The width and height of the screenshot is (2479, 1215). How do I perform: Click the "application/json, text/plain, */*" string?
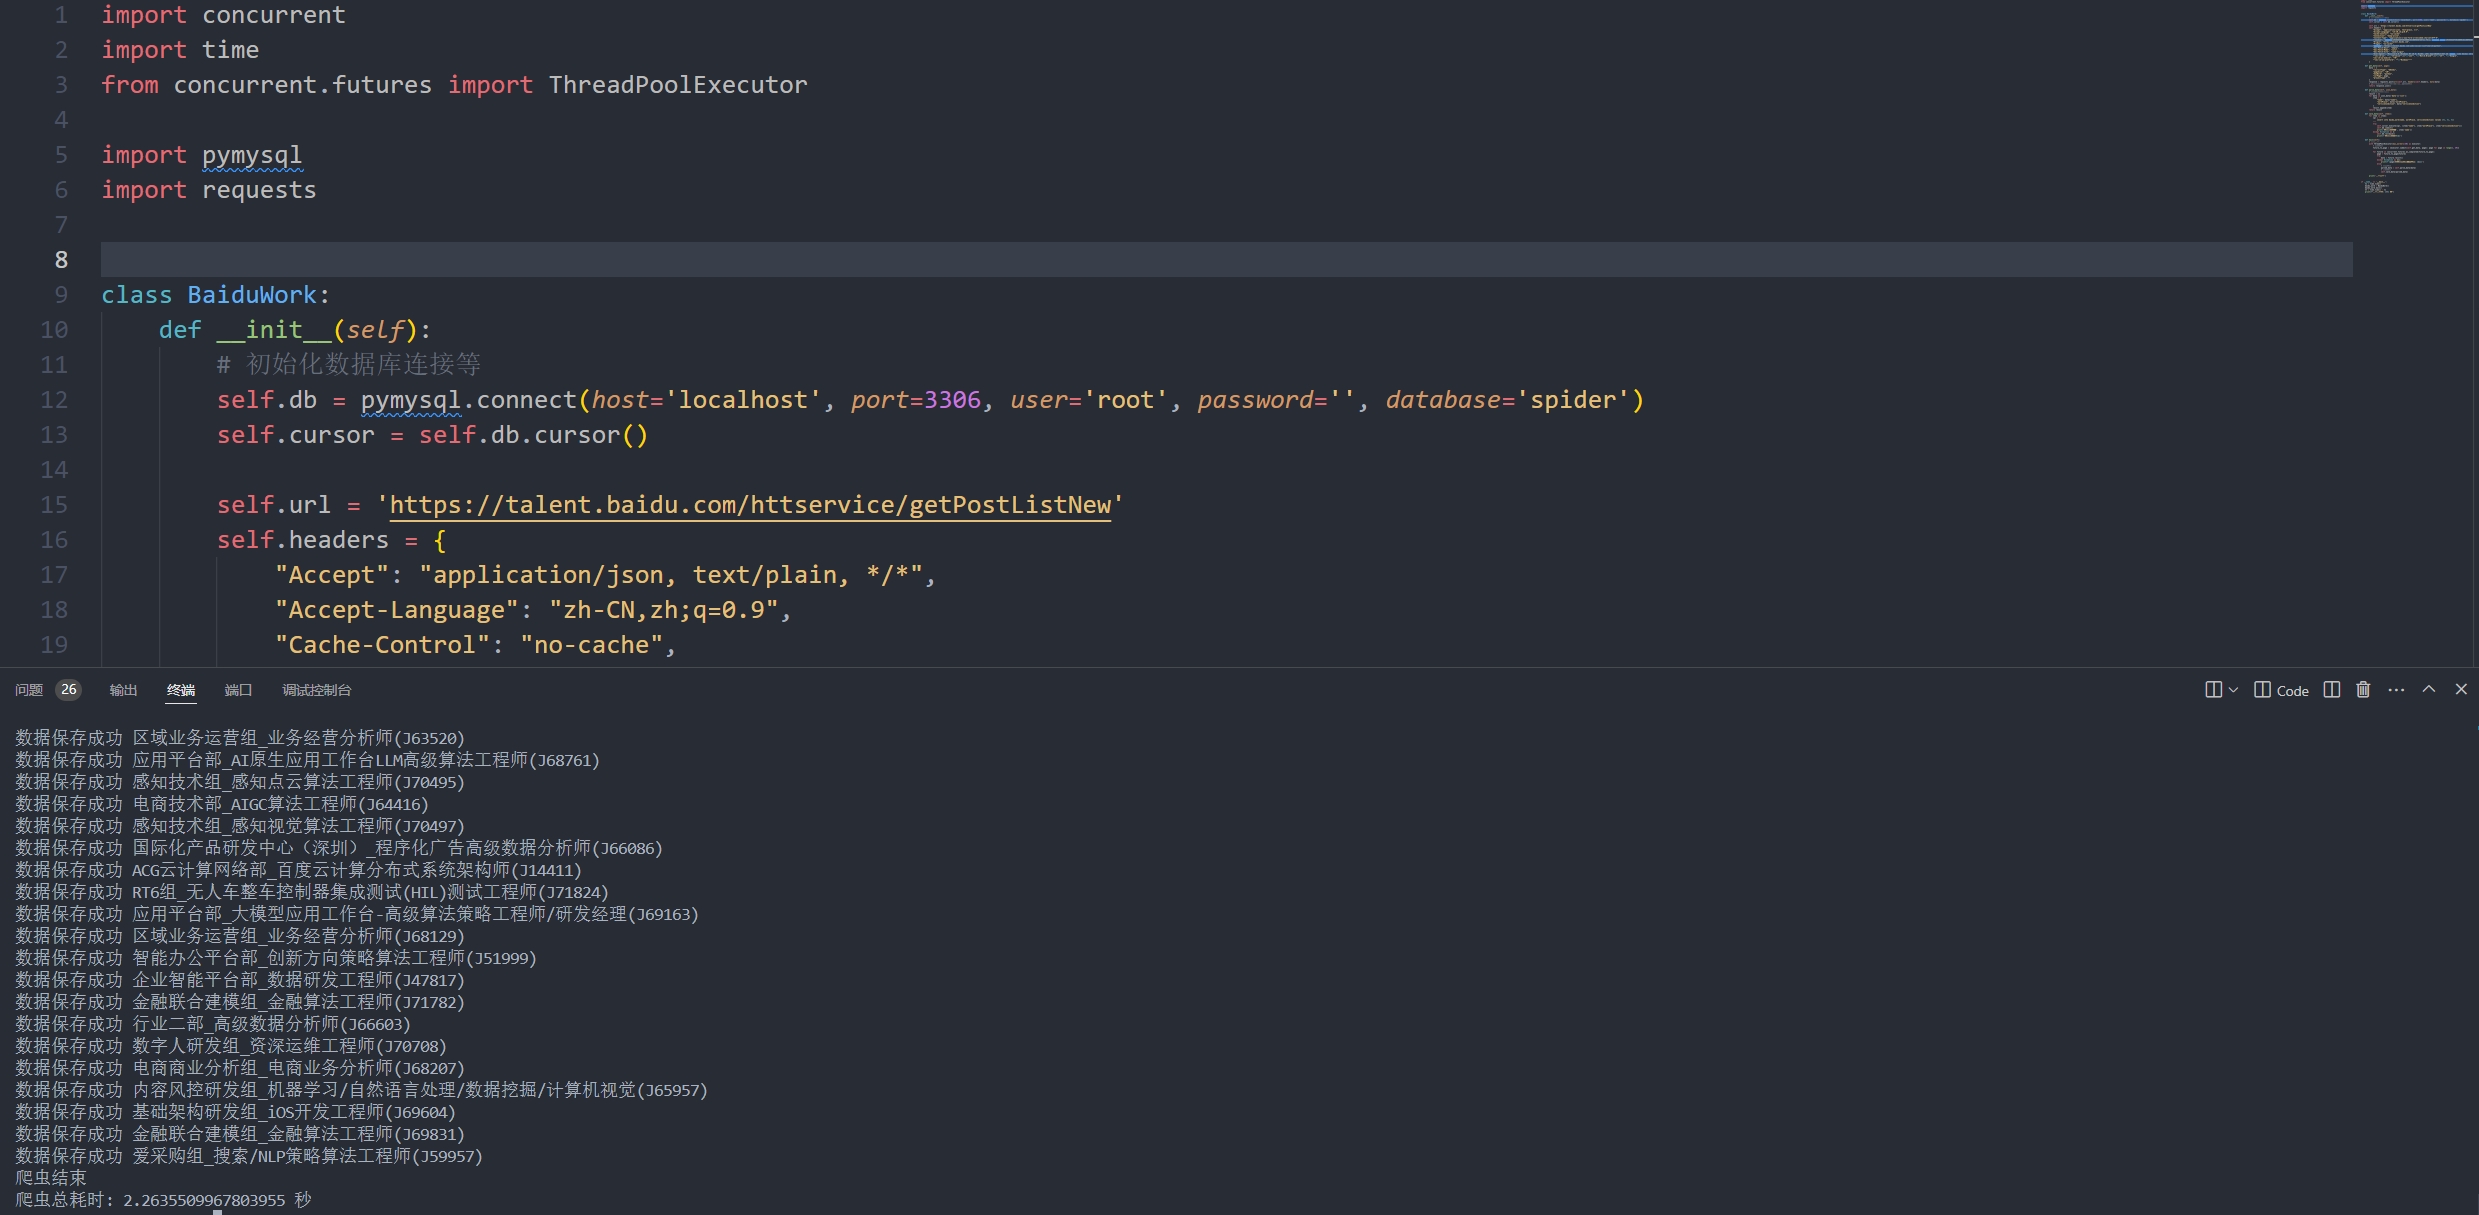click(x=670, y=575)
